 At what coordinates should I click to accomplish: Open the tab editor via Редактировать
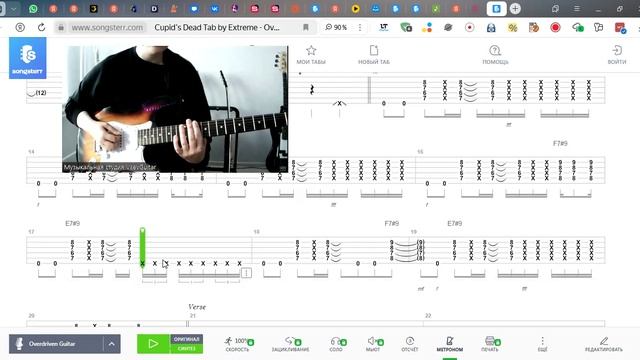[604, 344]
